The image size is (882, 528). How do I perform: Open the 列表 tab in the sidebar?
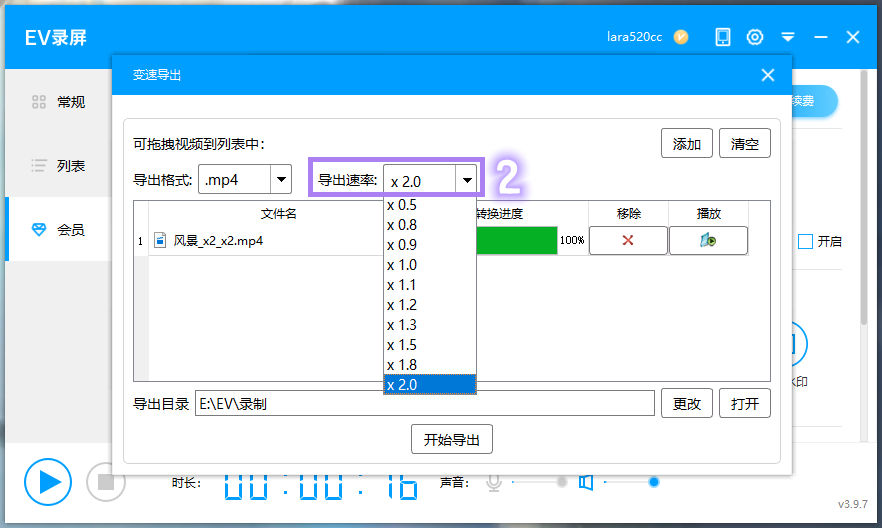tap(58, 166)
